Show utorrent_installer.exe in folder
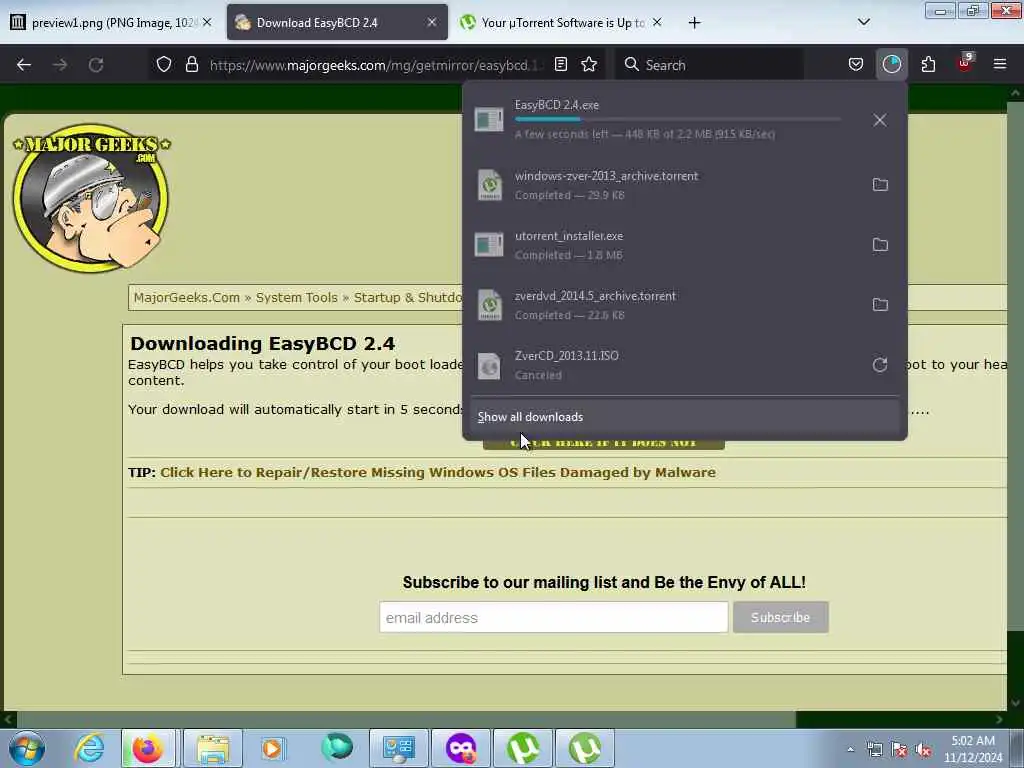Screen dimensions: 1024x768 point(880,245)
